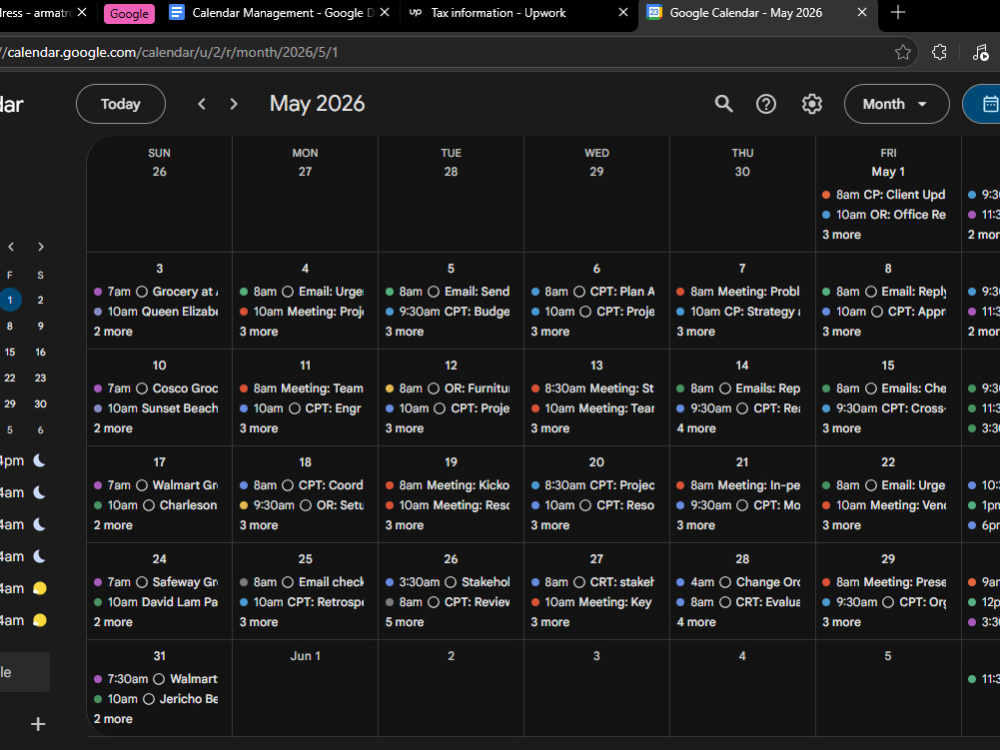Close the Calendar Management Google Docs tab
Image resolution: width=1000 pixels, height=750 pixels.
[x=385, y=13]
